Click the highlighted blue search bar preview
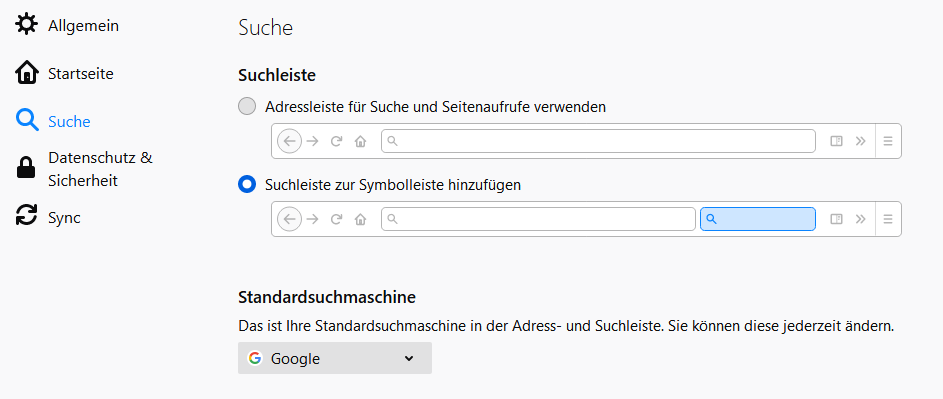The image size is (943, 399). (758, 219)
